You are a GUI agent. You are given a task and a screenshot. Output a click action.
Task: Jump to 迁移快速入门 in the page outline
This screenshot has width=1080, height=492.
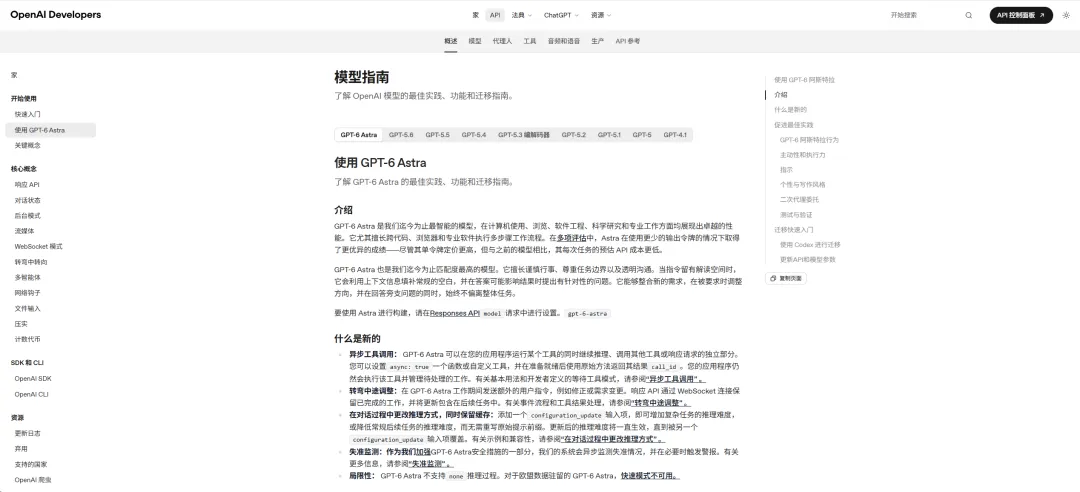tap(793, 229)
